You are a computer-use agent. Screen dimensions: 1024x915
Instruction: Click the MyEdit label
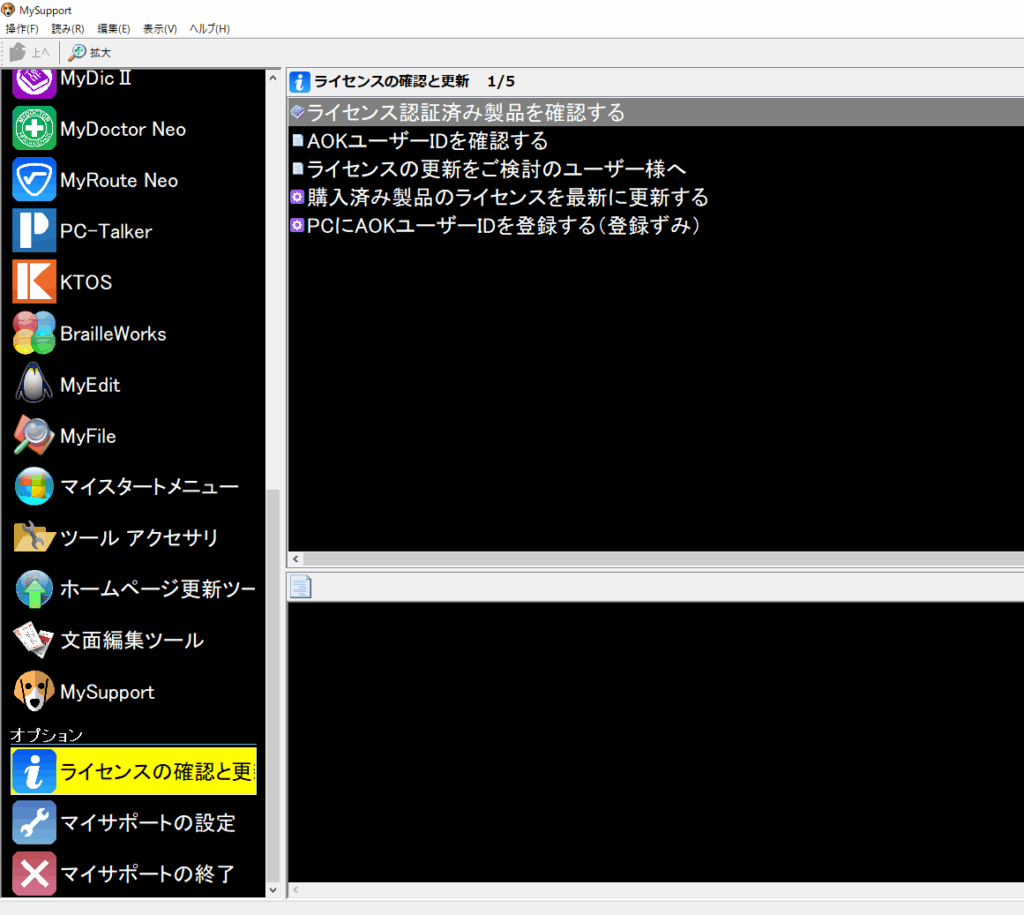pyautogui.click(x=90, y=384)
